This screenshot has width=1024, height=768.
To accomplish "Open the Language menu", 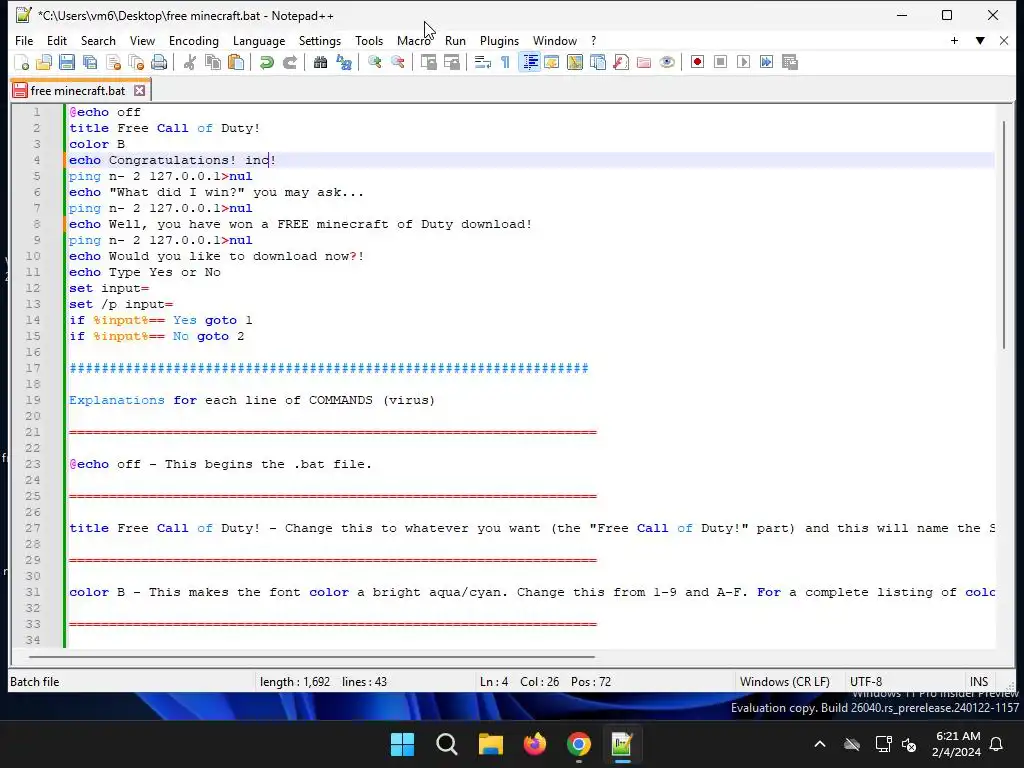I will (x=259, y=40).
